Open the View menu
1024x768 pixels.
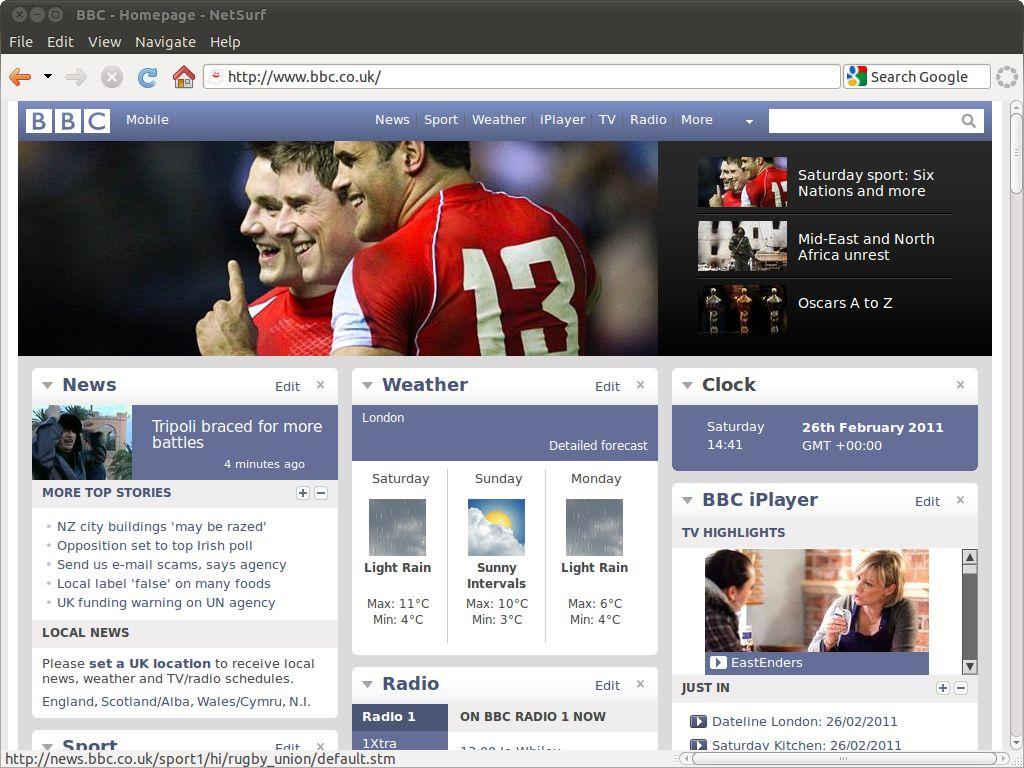tap(104, 42)
